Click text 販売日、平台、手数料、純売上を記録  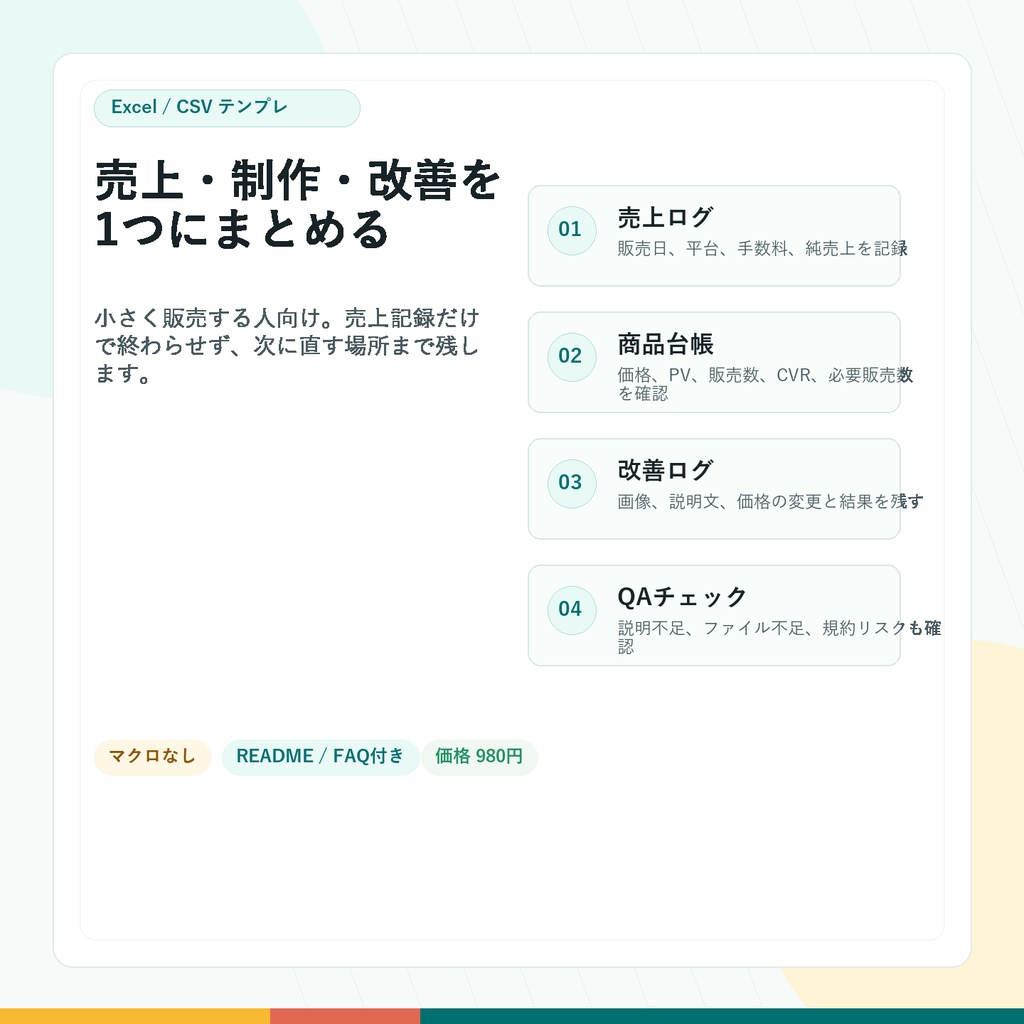(x=762, y=249)
